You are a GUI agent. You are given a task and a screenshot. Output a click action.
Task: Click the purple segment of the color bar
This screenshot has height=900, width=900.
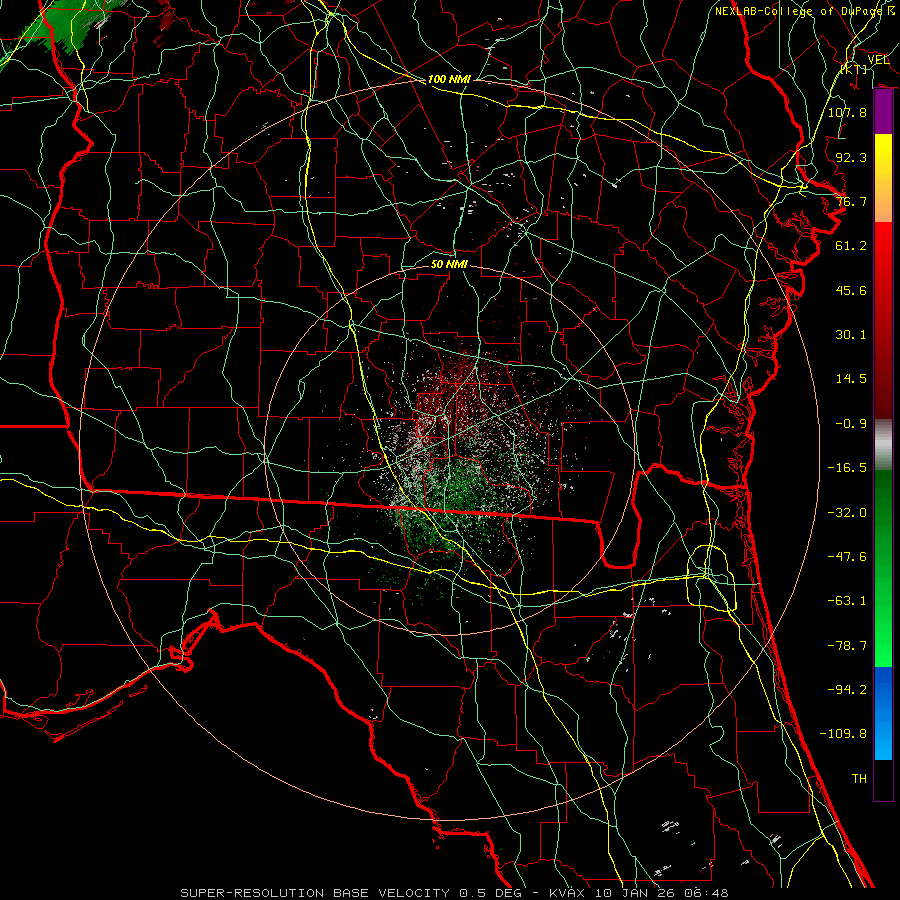(883, 112)
